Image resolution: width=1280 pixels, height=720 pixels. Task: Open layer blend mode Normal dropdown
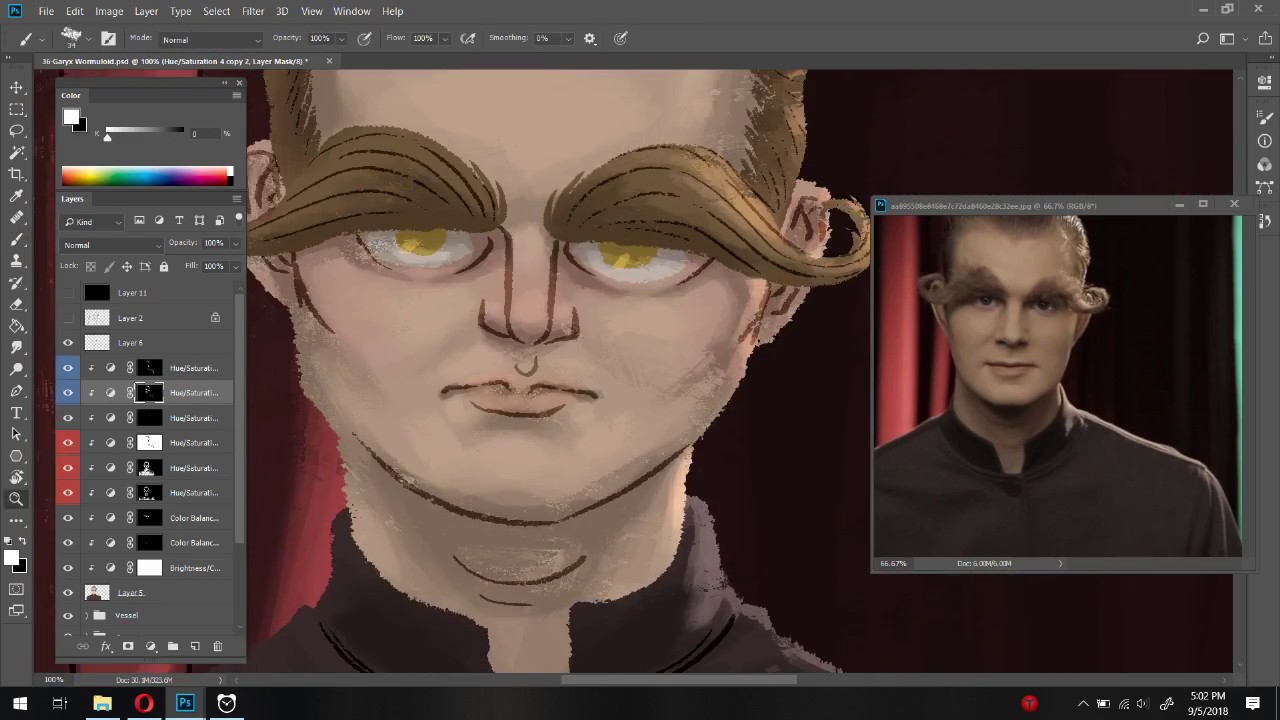click(x=112, y=245)
